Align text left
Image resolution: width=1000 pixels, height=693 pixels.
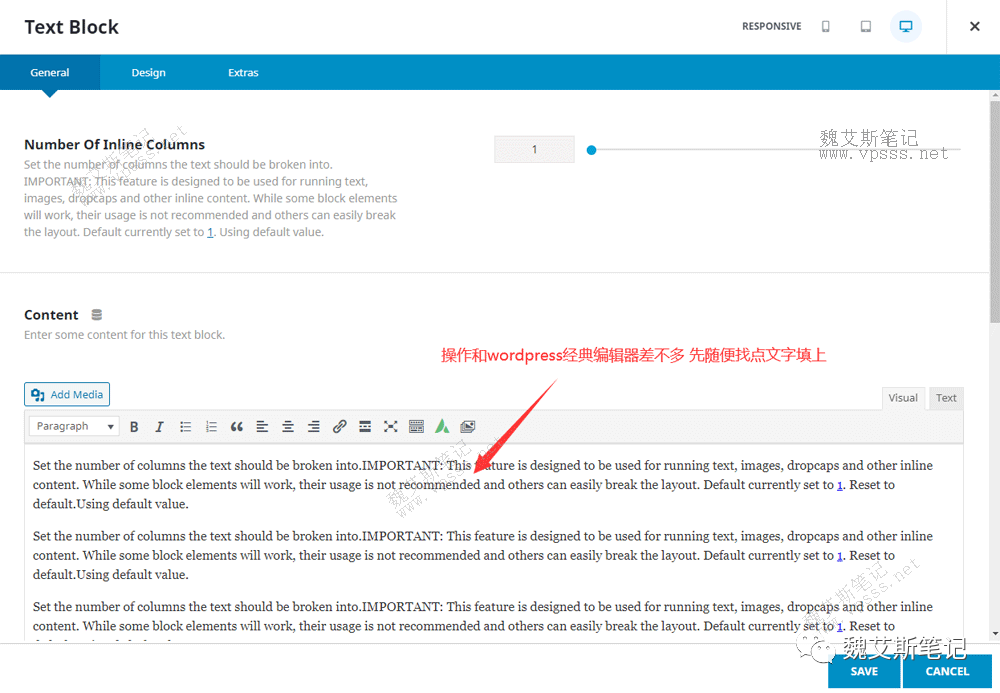(262, 427)
